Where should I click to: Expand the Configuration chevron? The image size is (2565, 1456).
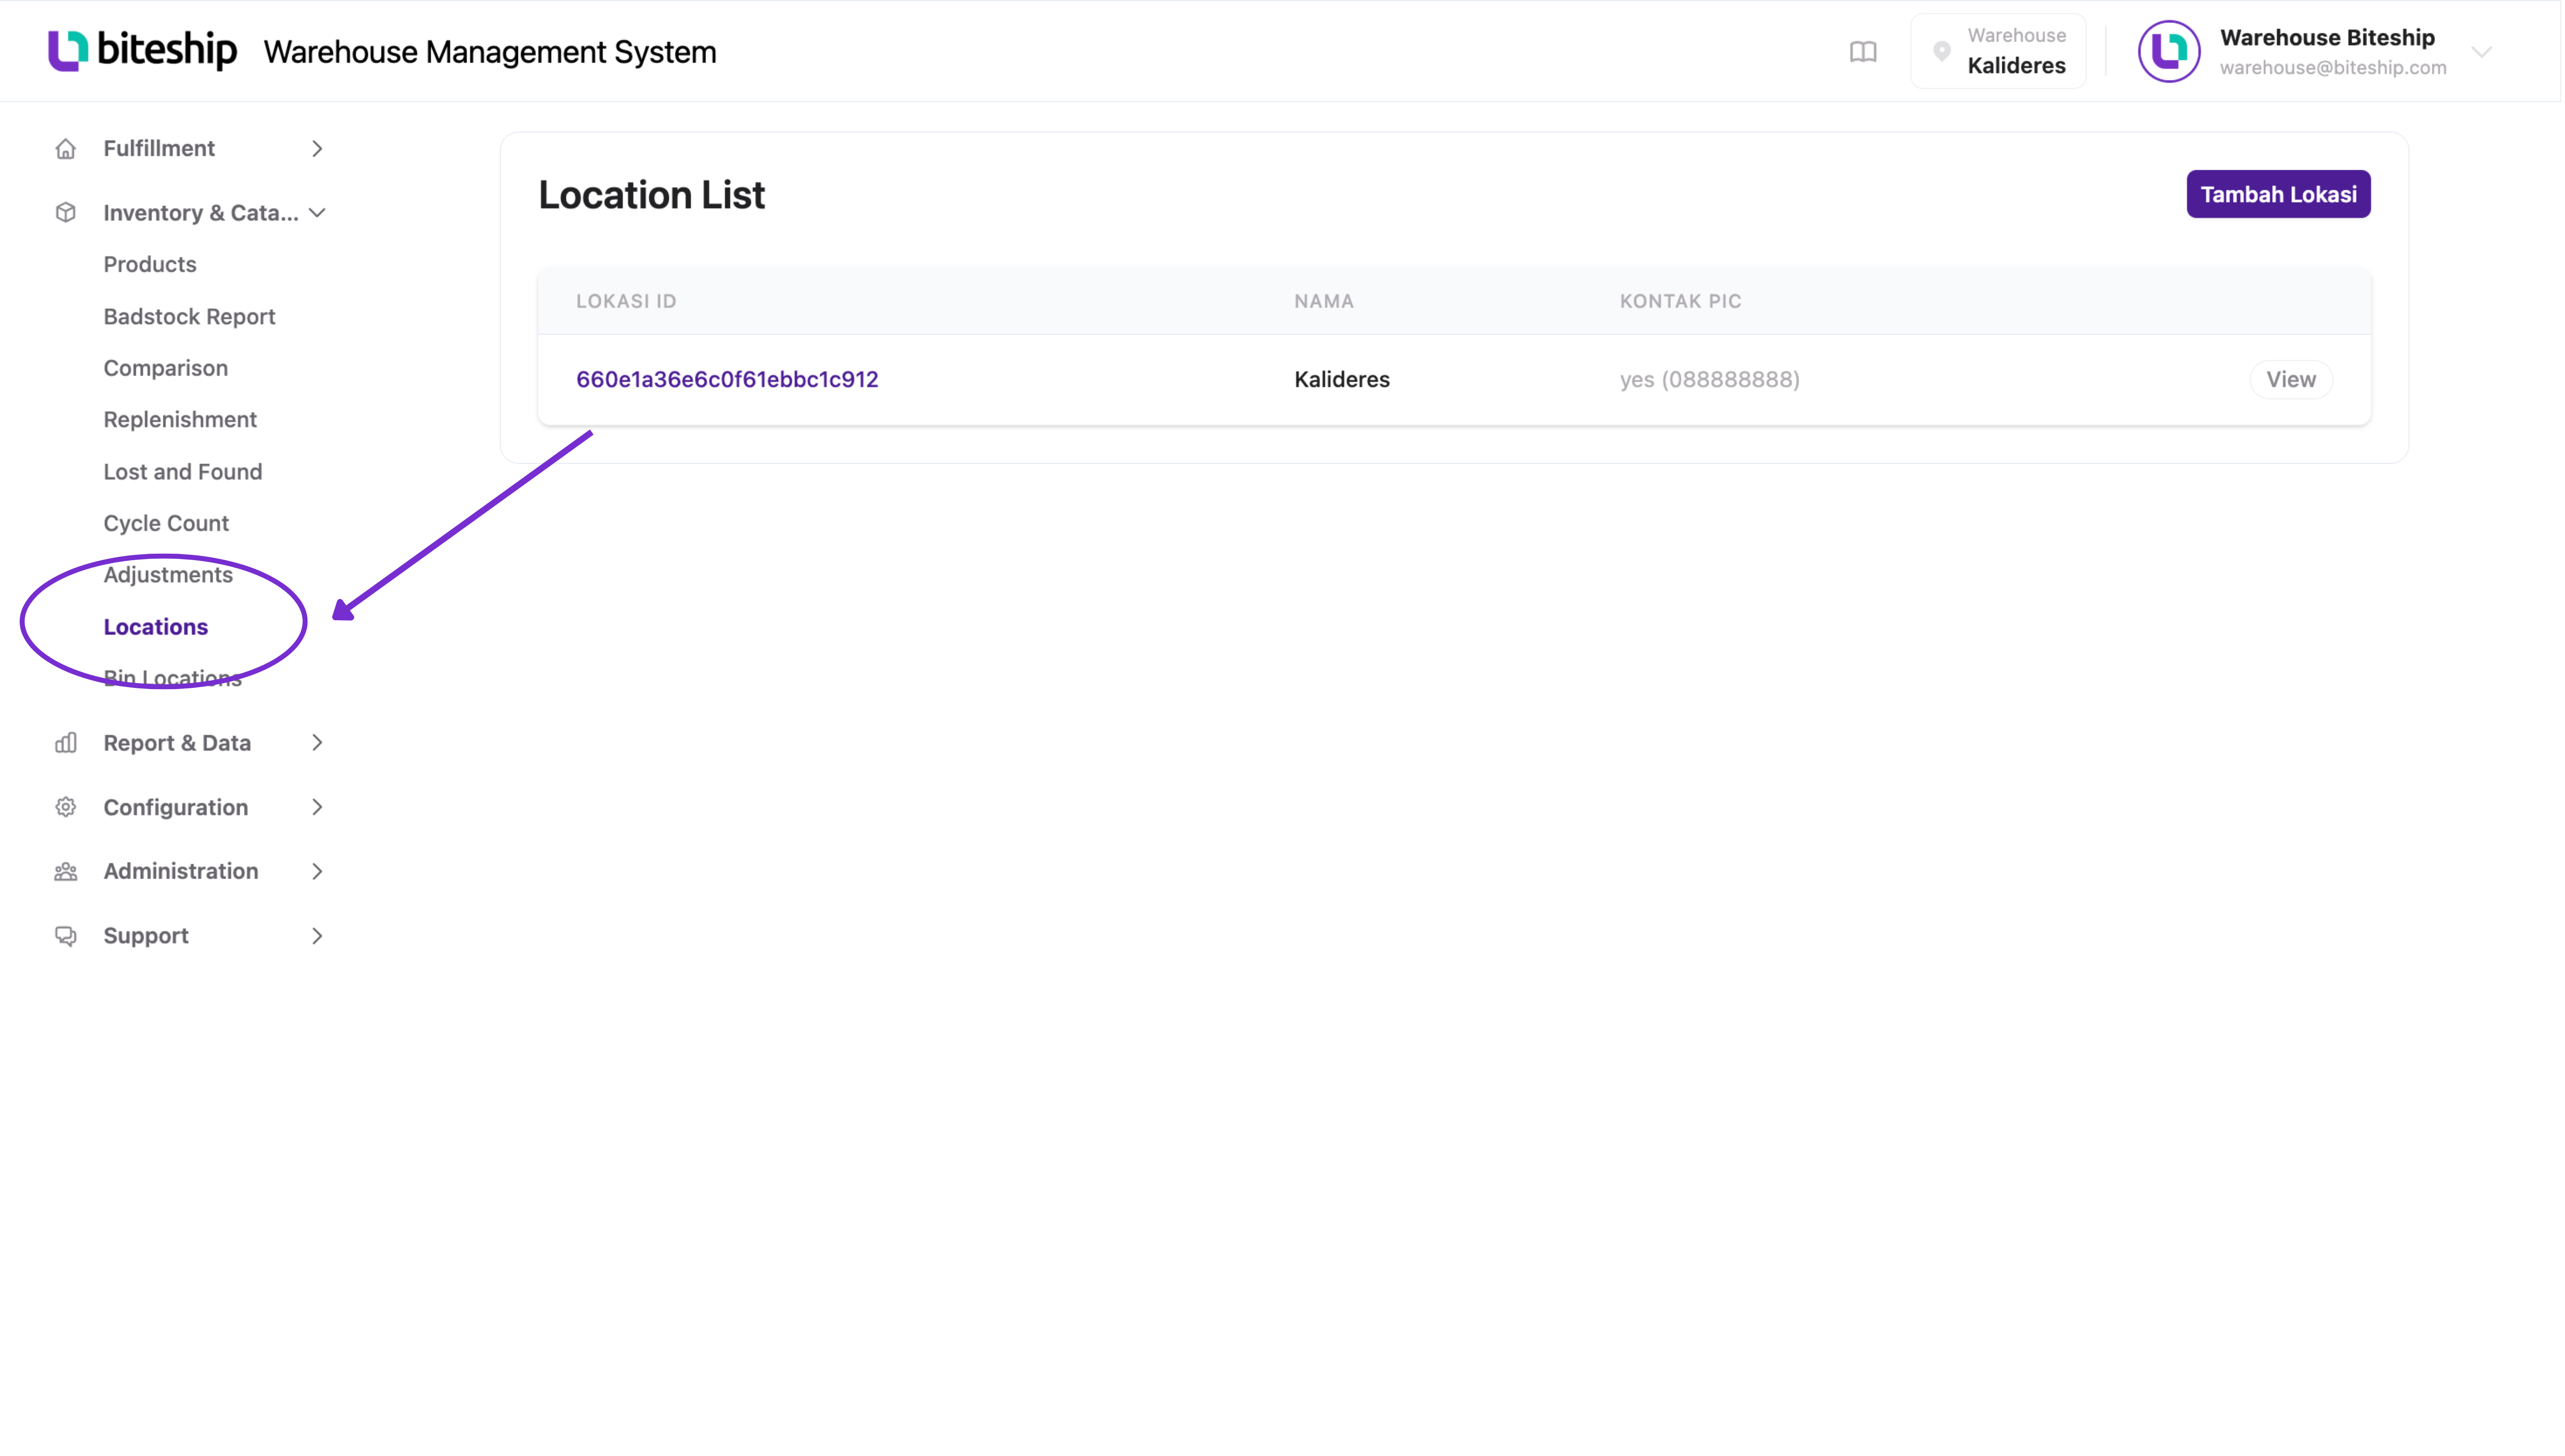(x=317, y=807)
